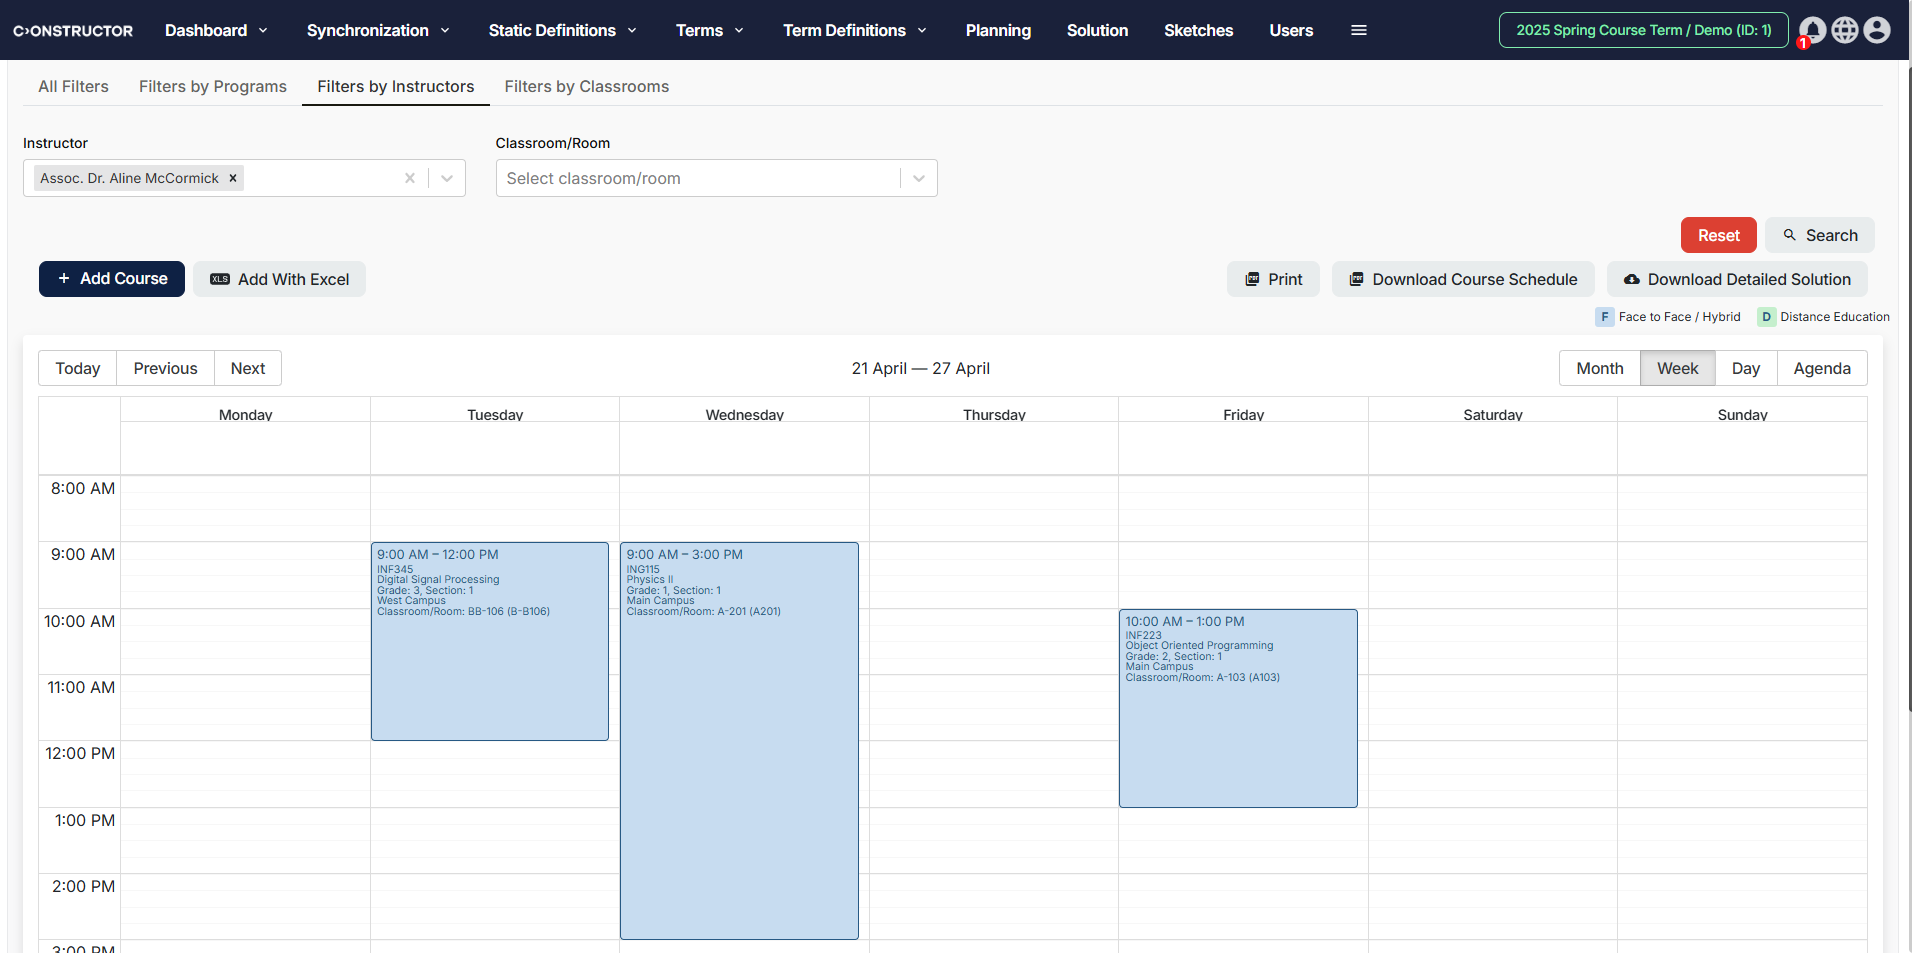Remove the Assoc. Dr. Aline McCormick filter chip

(232, 178)
